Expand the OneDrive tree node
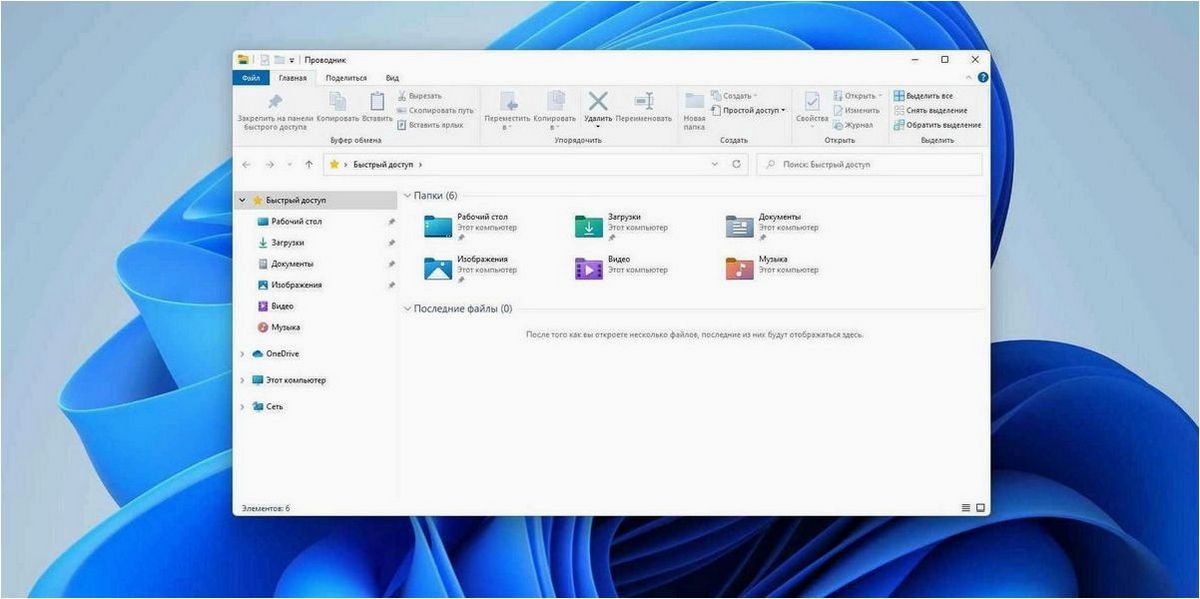This screenshot has height=599, width=1200. (x=242, y=354)
